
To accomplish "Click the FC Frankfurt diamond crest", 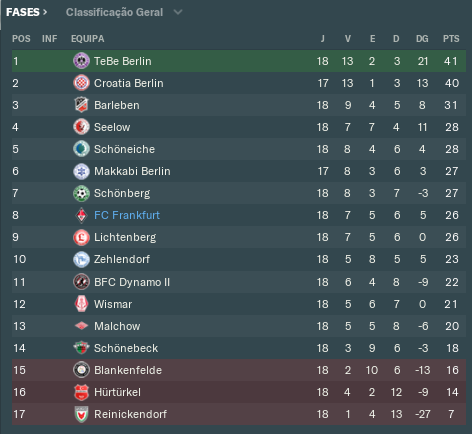I will 81,215.
